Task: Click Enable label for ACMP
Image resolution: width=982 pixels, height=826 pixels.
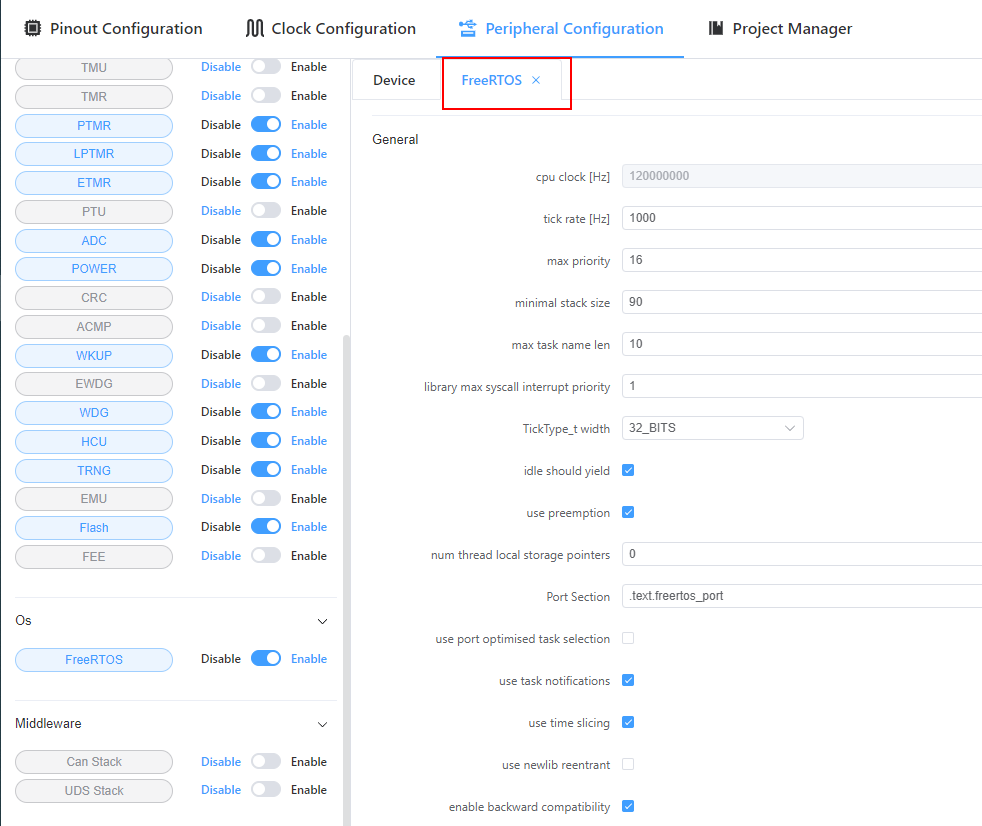Action: point(309,326)
